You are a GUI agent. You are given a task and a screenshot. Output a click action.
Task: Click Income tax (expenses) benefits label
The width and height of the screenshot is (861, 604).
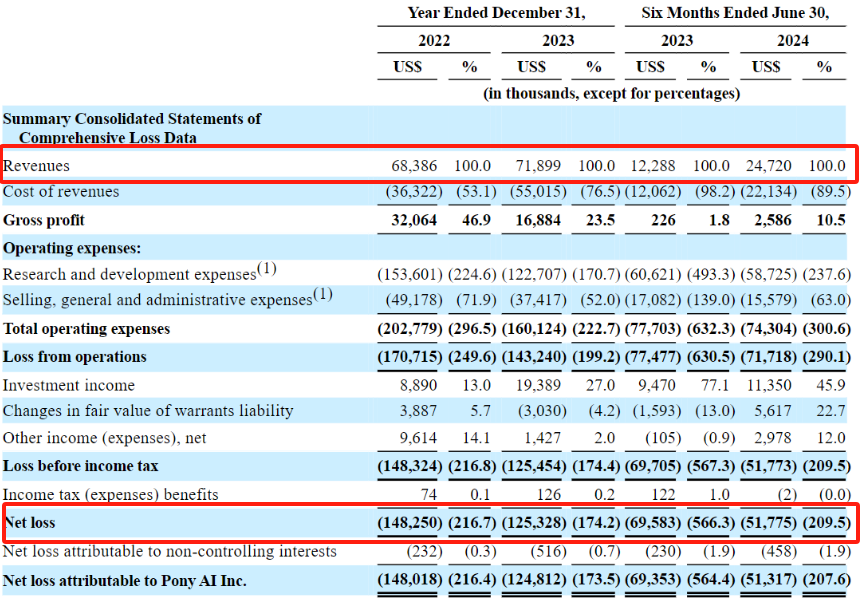click(x=110, y=495)
